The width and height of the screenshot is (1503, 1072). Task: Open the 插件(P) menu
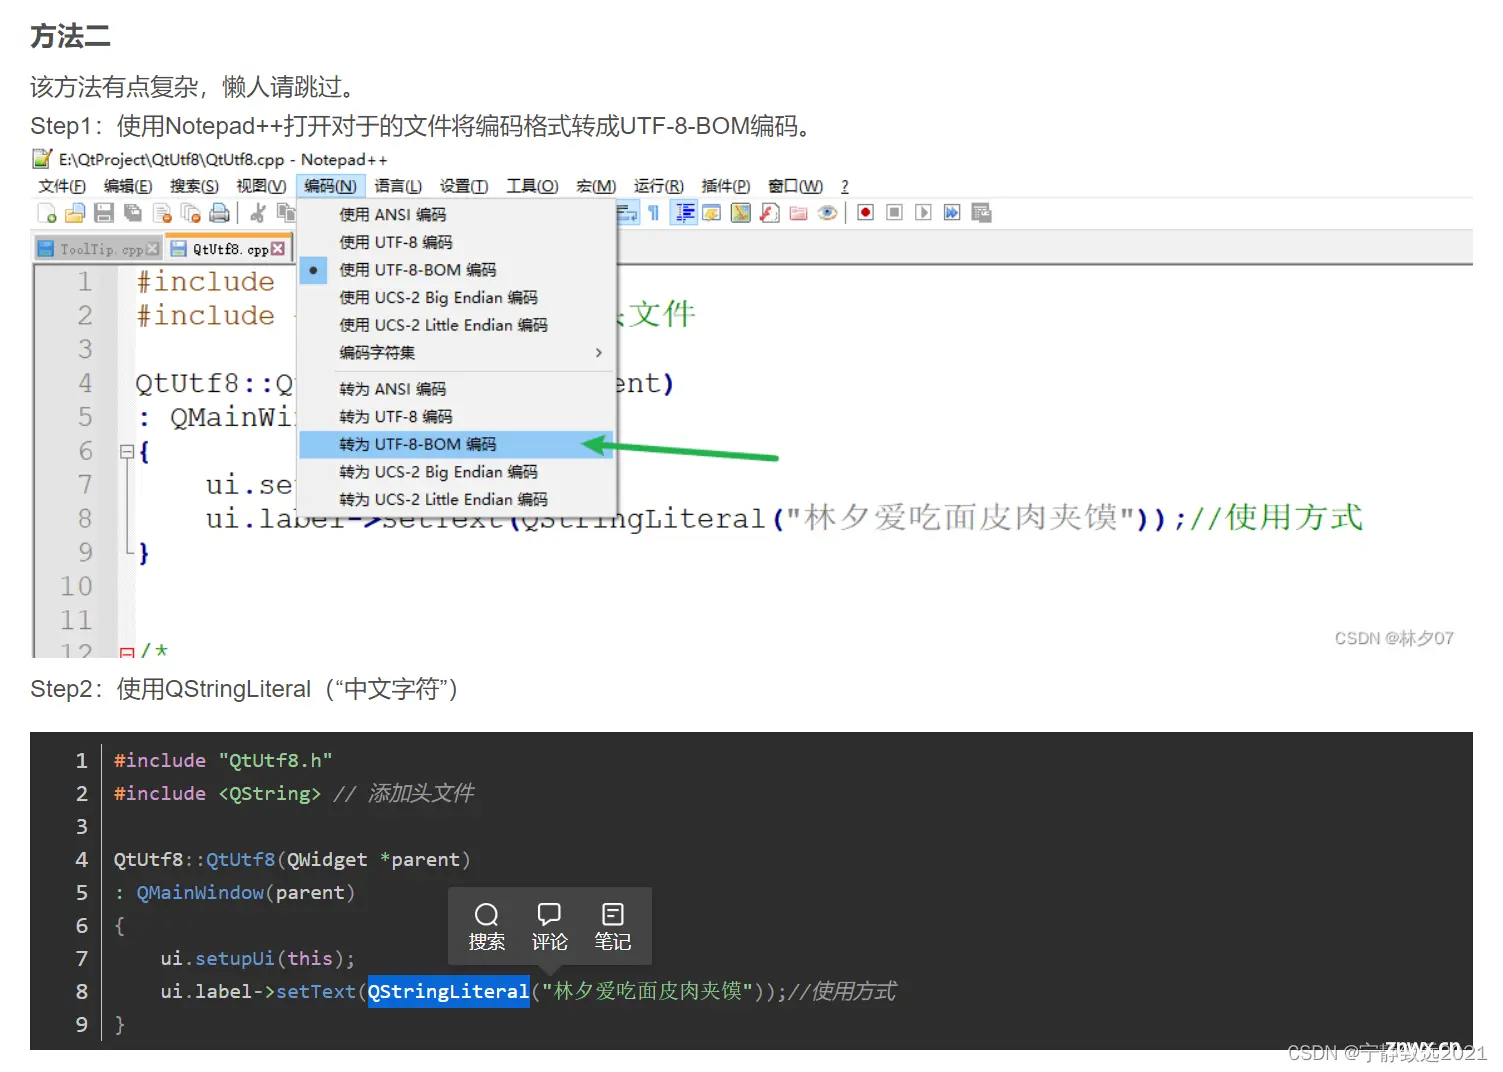pos(726,186)
